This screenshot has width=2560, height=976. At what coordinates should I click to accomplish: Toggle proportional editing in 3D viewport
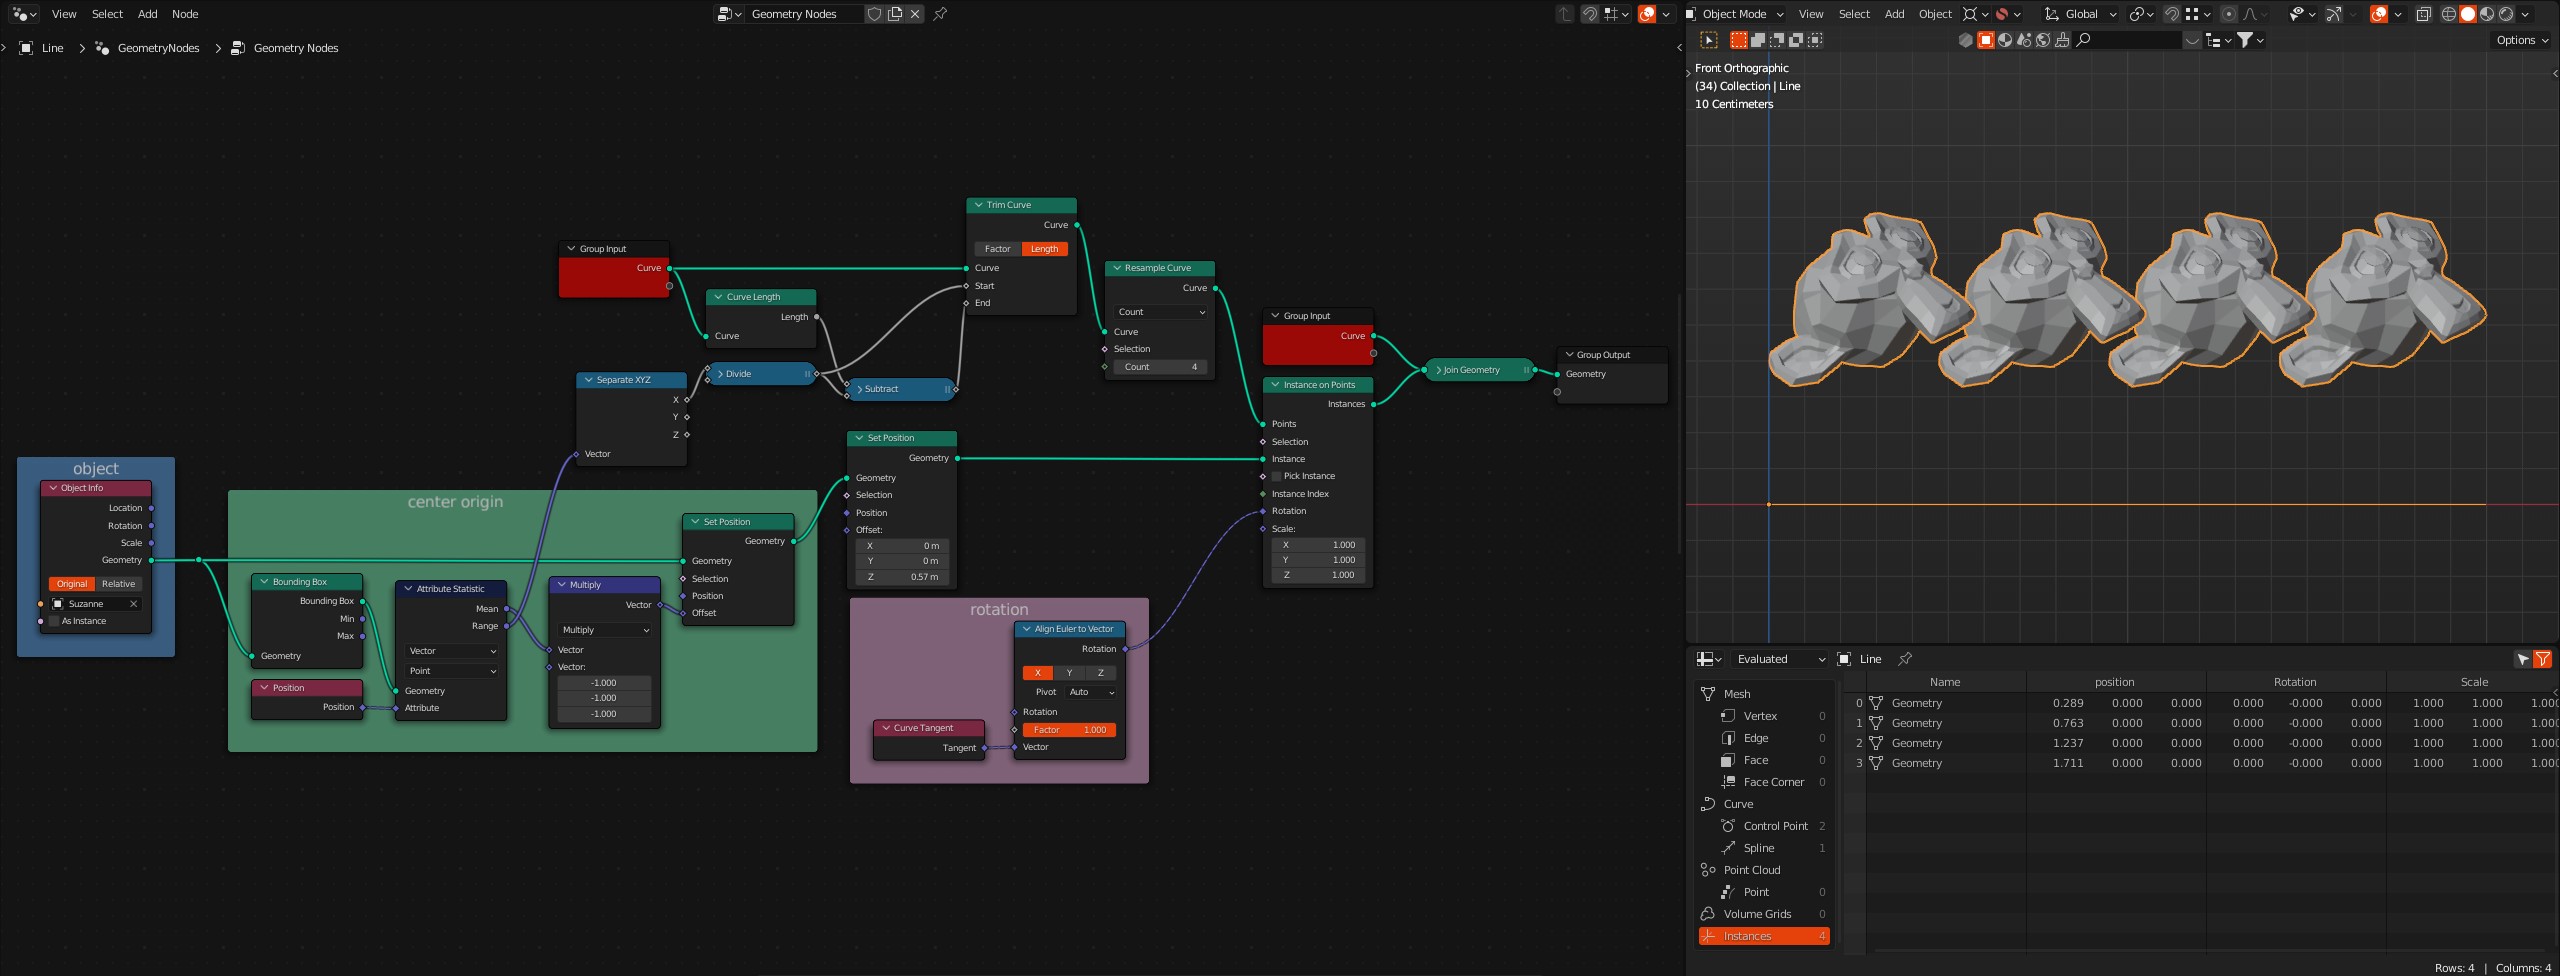coord(2229,14)
